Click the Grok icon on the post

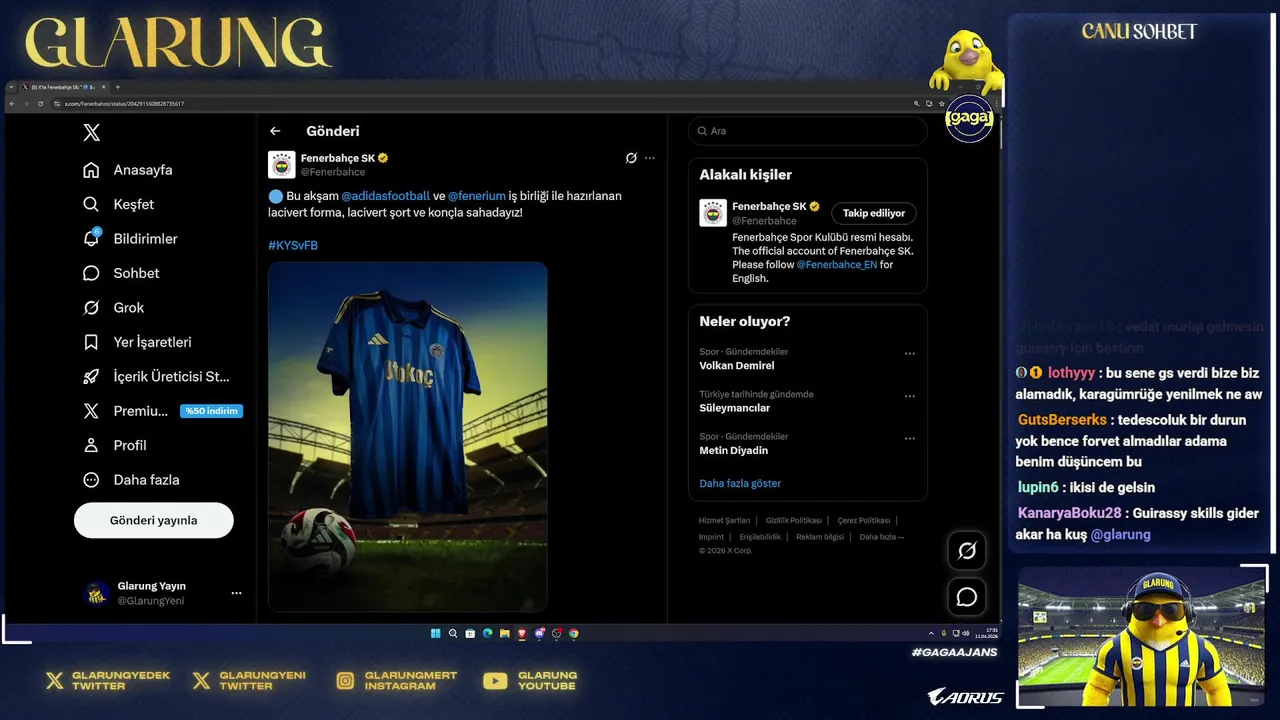(631, 158)
